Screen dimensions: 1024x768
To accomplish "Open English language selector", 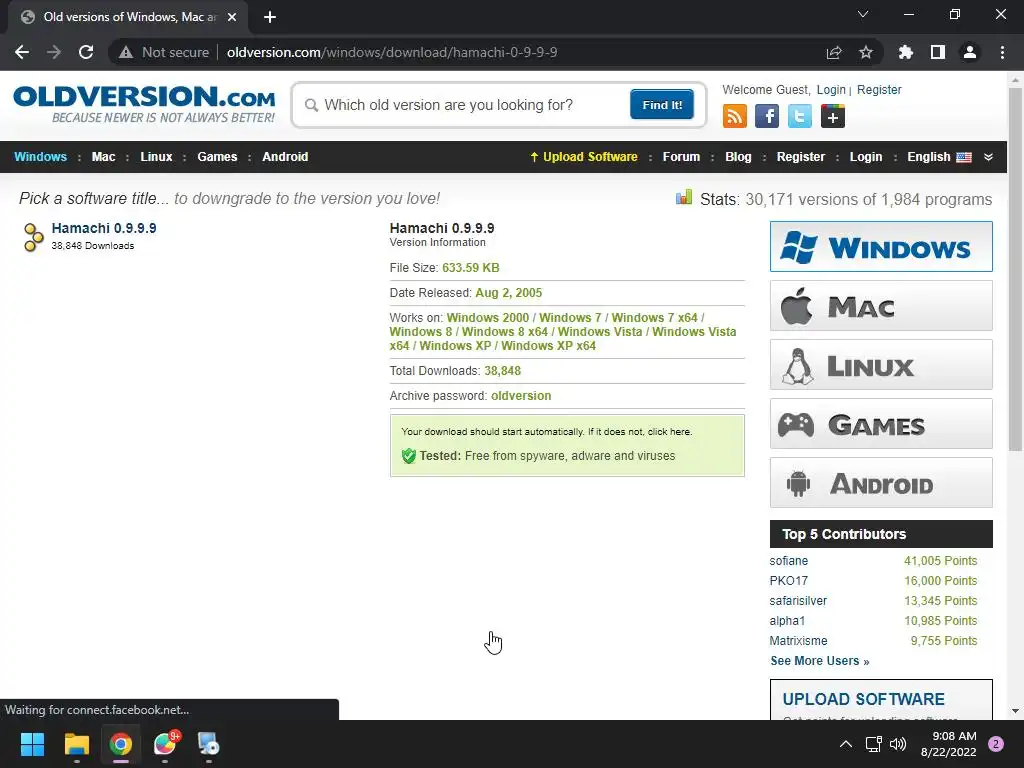I will tap(939, 157).
